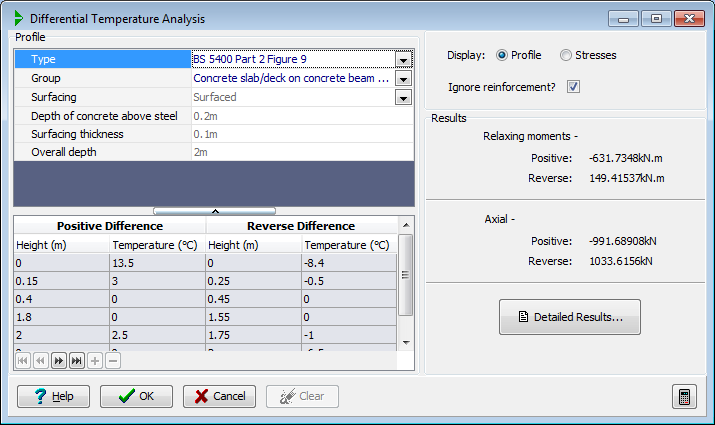This screenshot has height=425, width=715.
Task: Maximize the Differential Temperature Analysis window
Action: pos(656,19)
